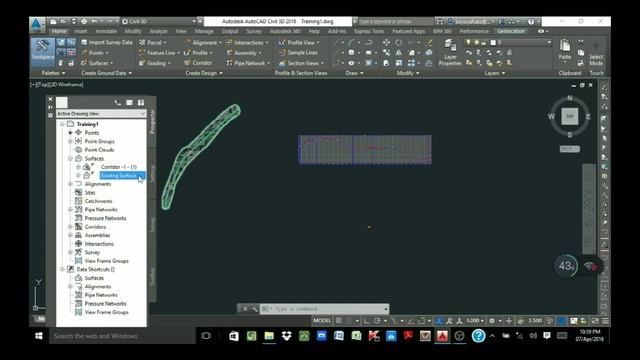Open the Grading dropdown
Viewport: 640px width, 360px height.
(155, 63)
